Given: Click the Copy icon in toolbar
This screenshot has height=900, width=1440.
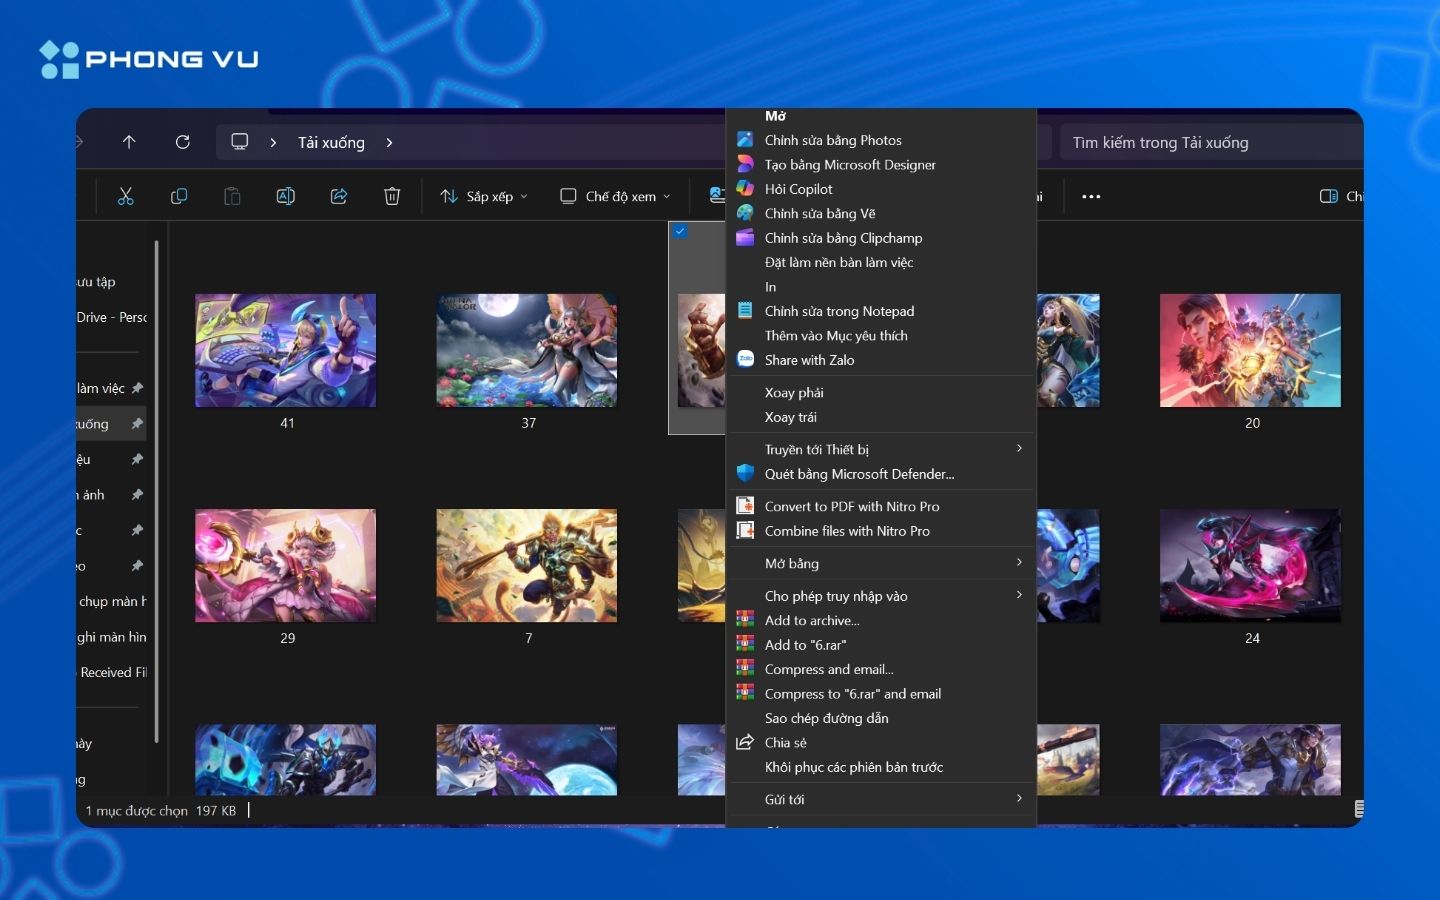Looking at the screenshot, I should 179,196.
